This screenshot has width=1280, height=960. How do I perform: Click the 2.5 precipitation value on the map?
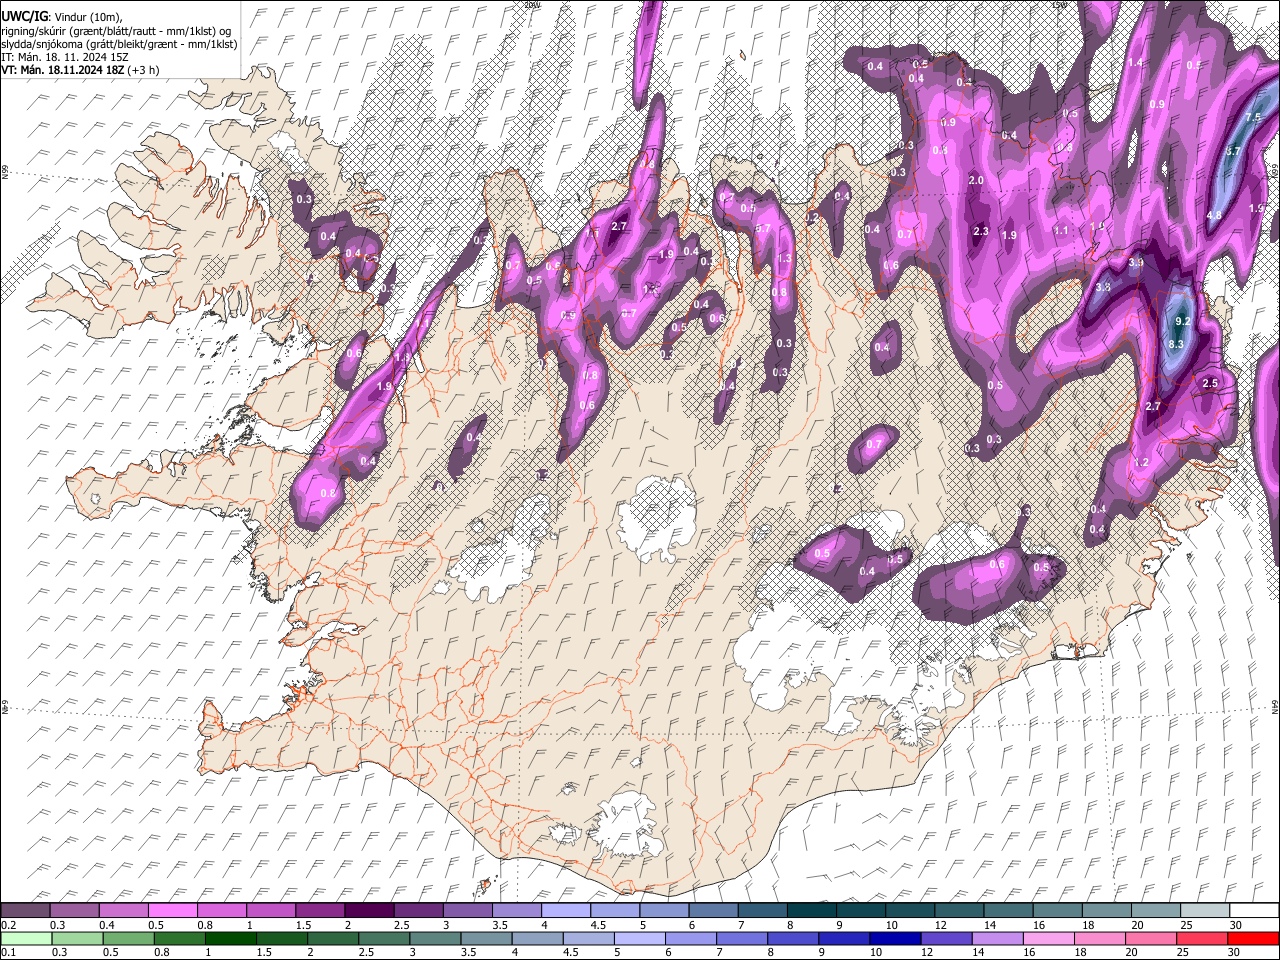pos(1210,384)
